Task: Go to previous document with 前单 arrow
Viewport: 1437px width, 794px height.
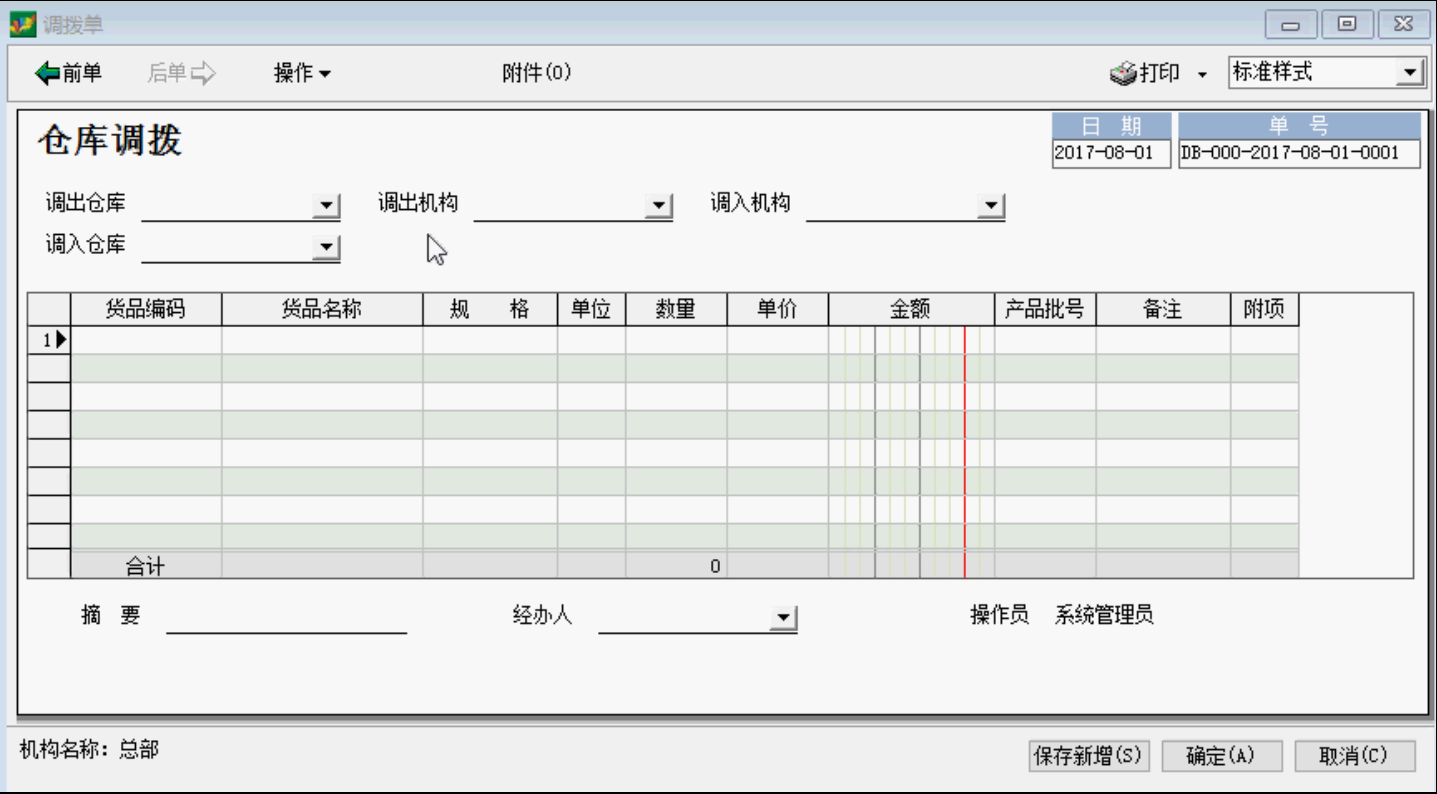Action: 68,73
